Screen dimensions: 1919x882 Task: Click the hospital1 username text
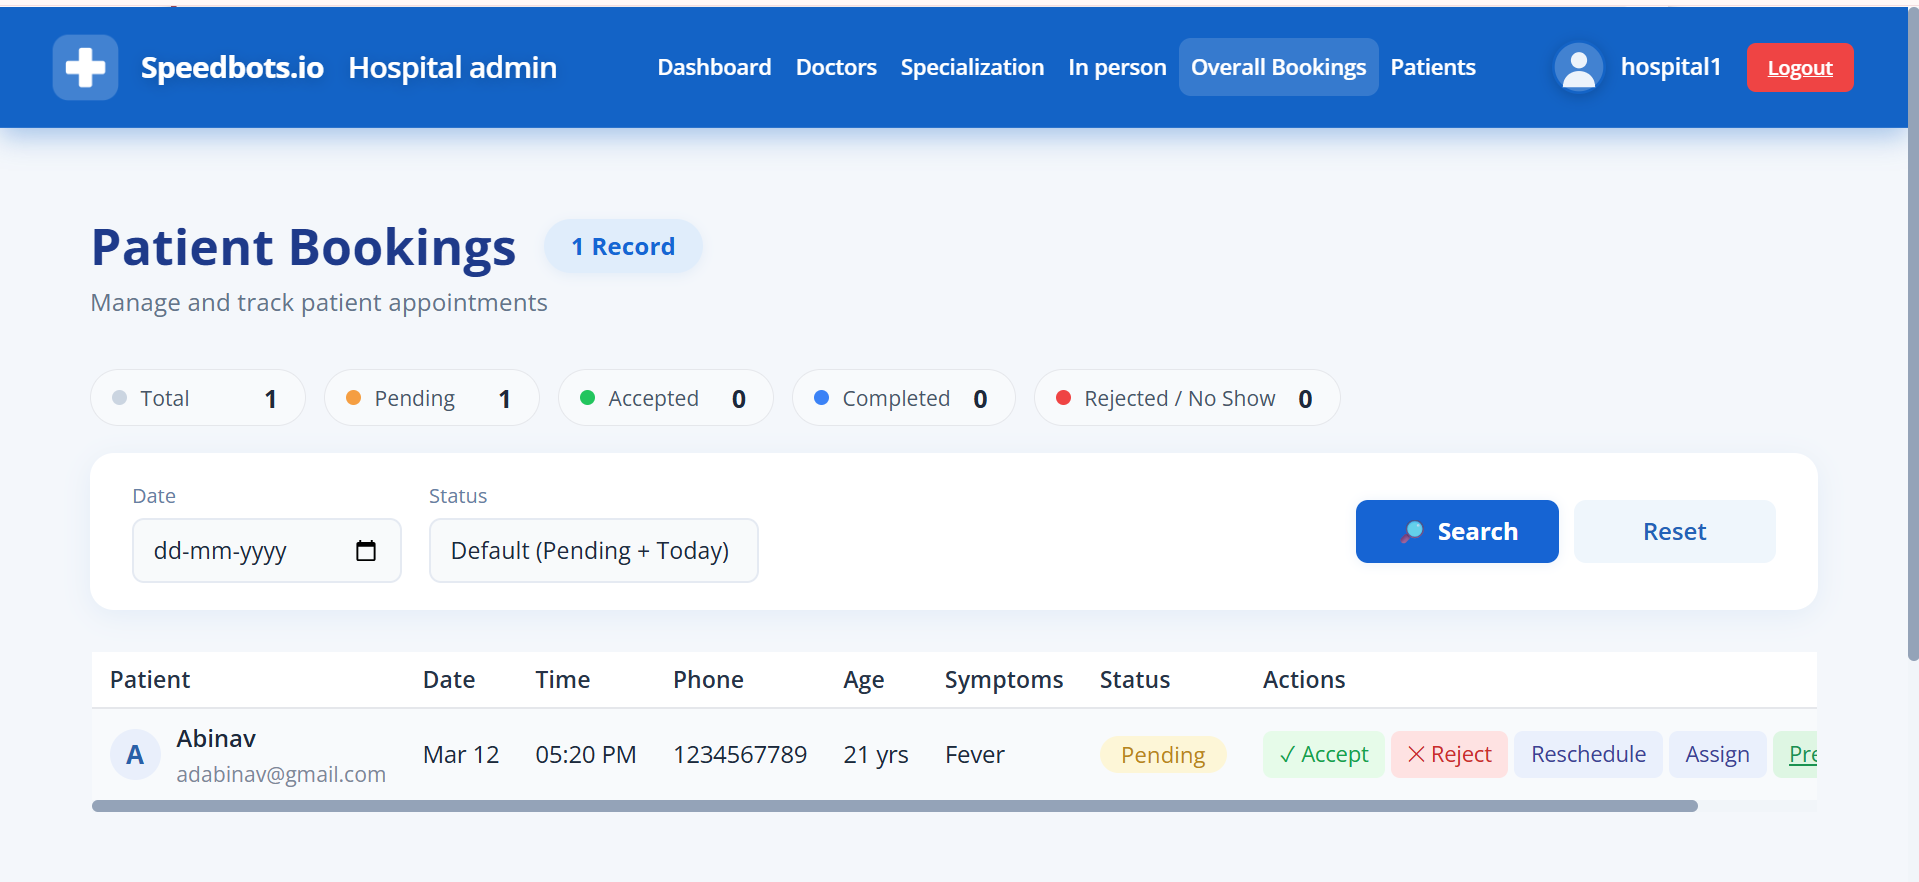click(1670, 67)
